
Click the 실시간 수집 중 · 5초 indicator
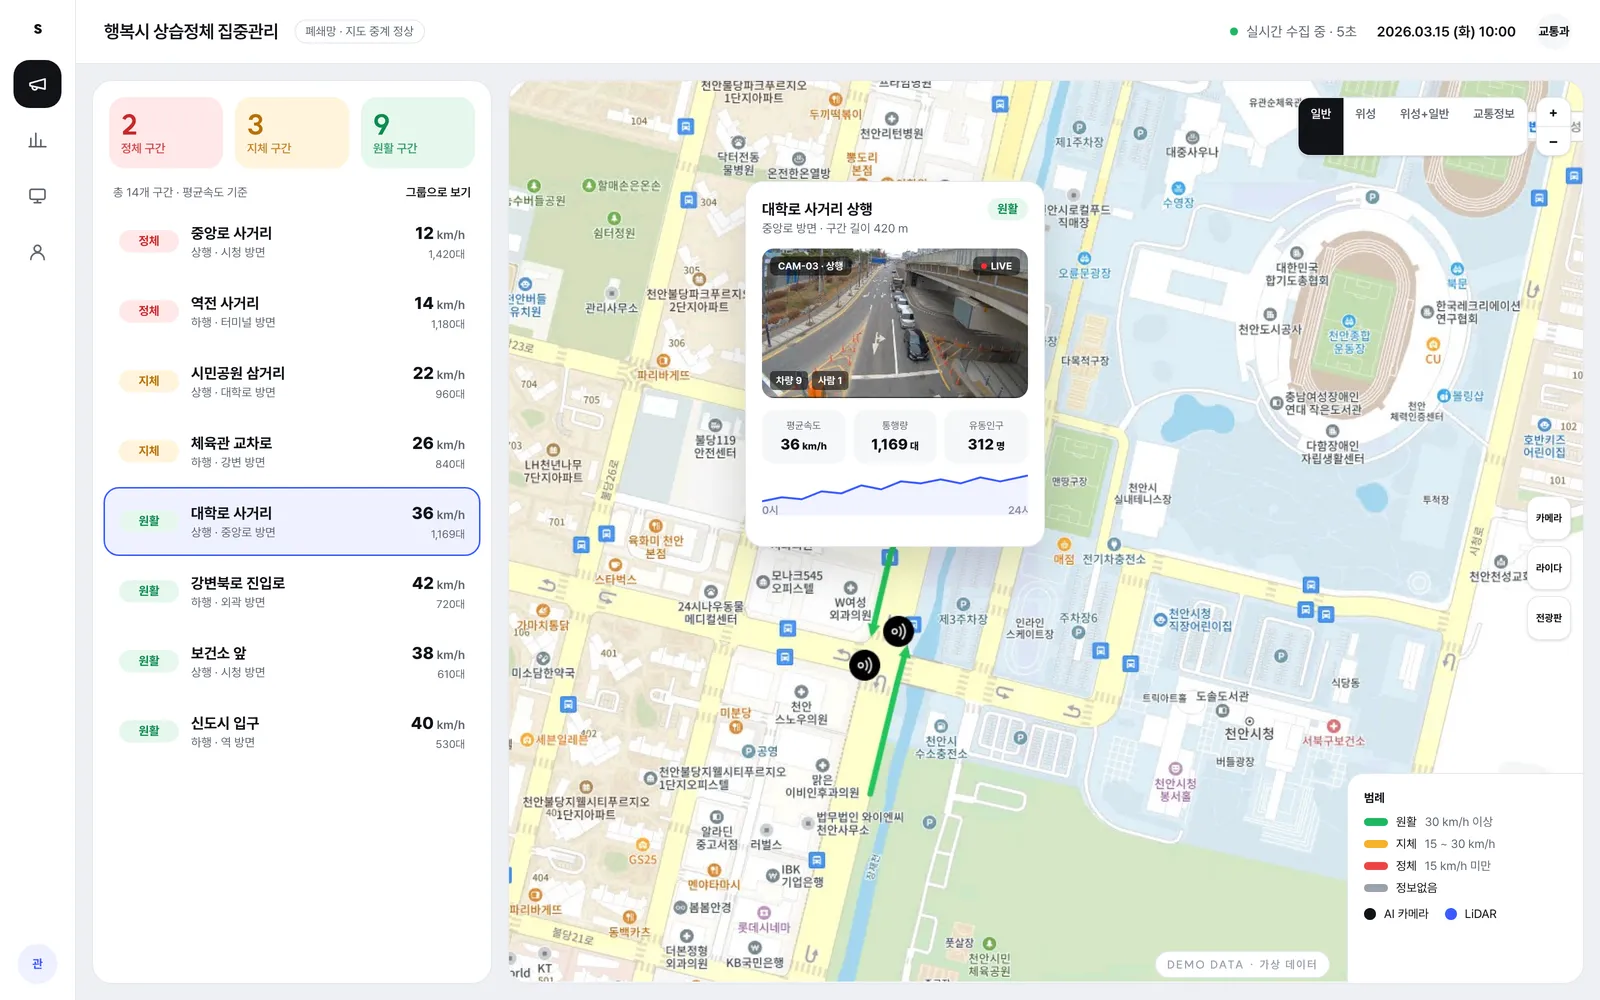[1293, 32]
